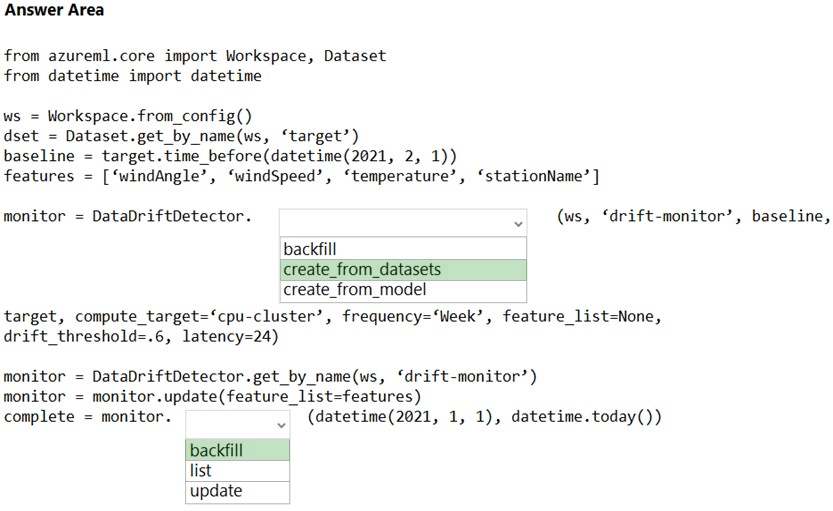Click the Dataset.get_by_name code line
The image size is (833, 511).
(182, 137)
